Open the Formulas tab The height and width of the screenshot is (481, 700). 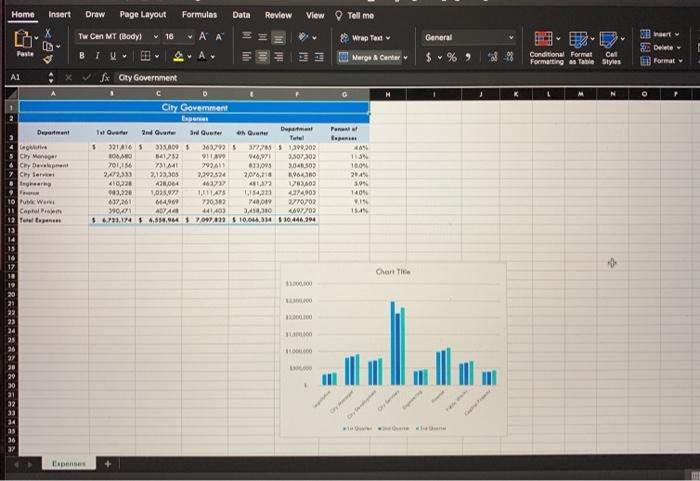pyautogui.click(x=199, y=14)
